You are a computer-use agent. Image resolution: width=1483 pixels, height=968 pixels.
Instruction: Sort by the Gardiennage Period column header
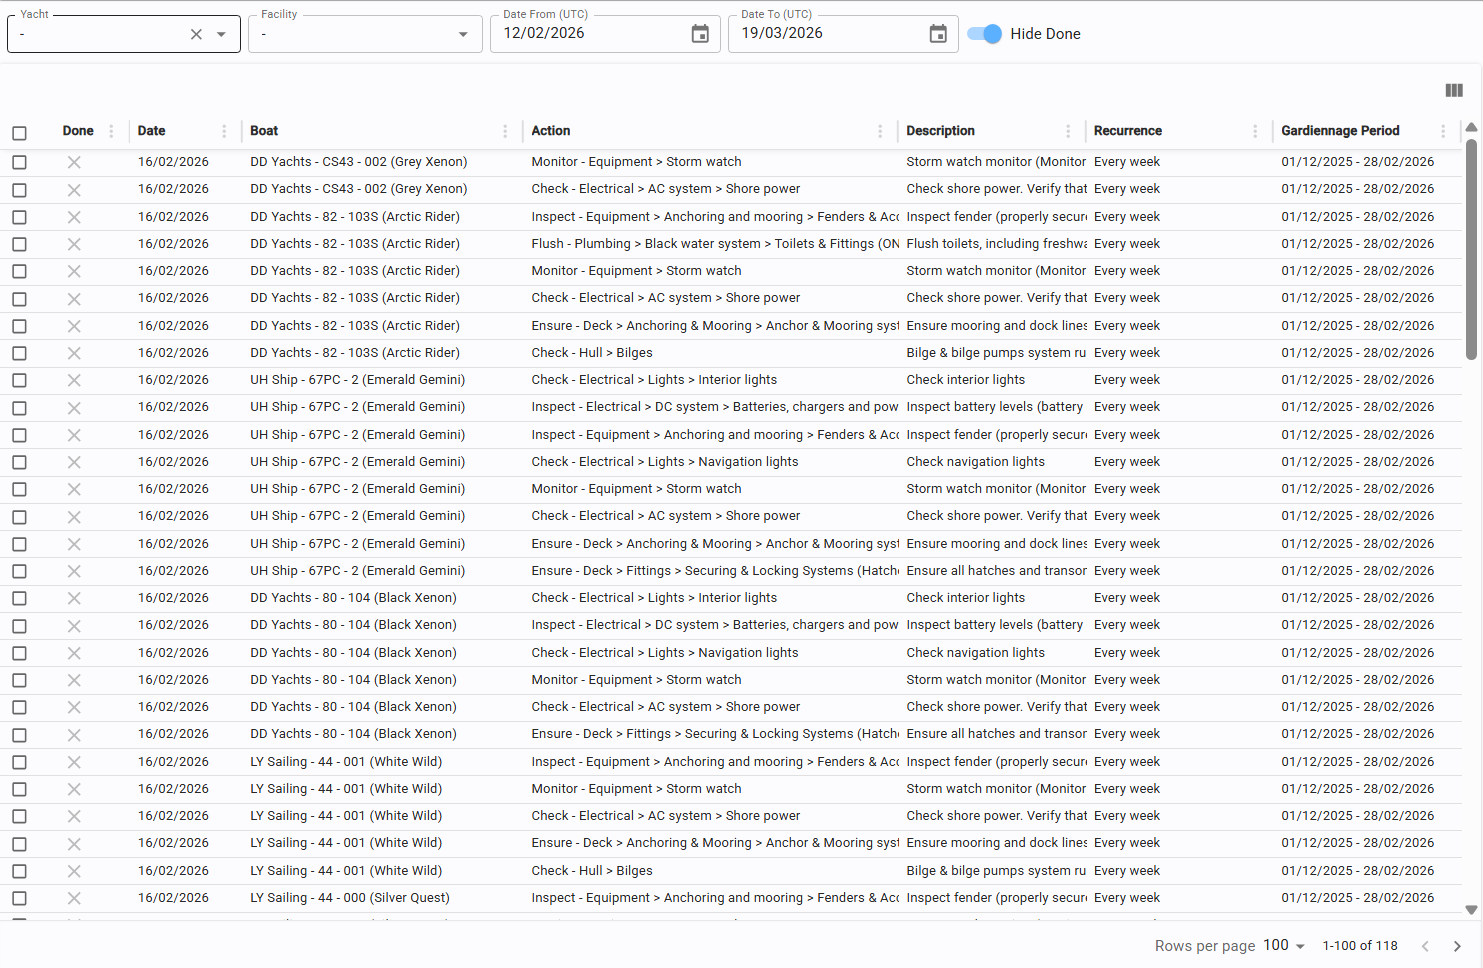1340,131
